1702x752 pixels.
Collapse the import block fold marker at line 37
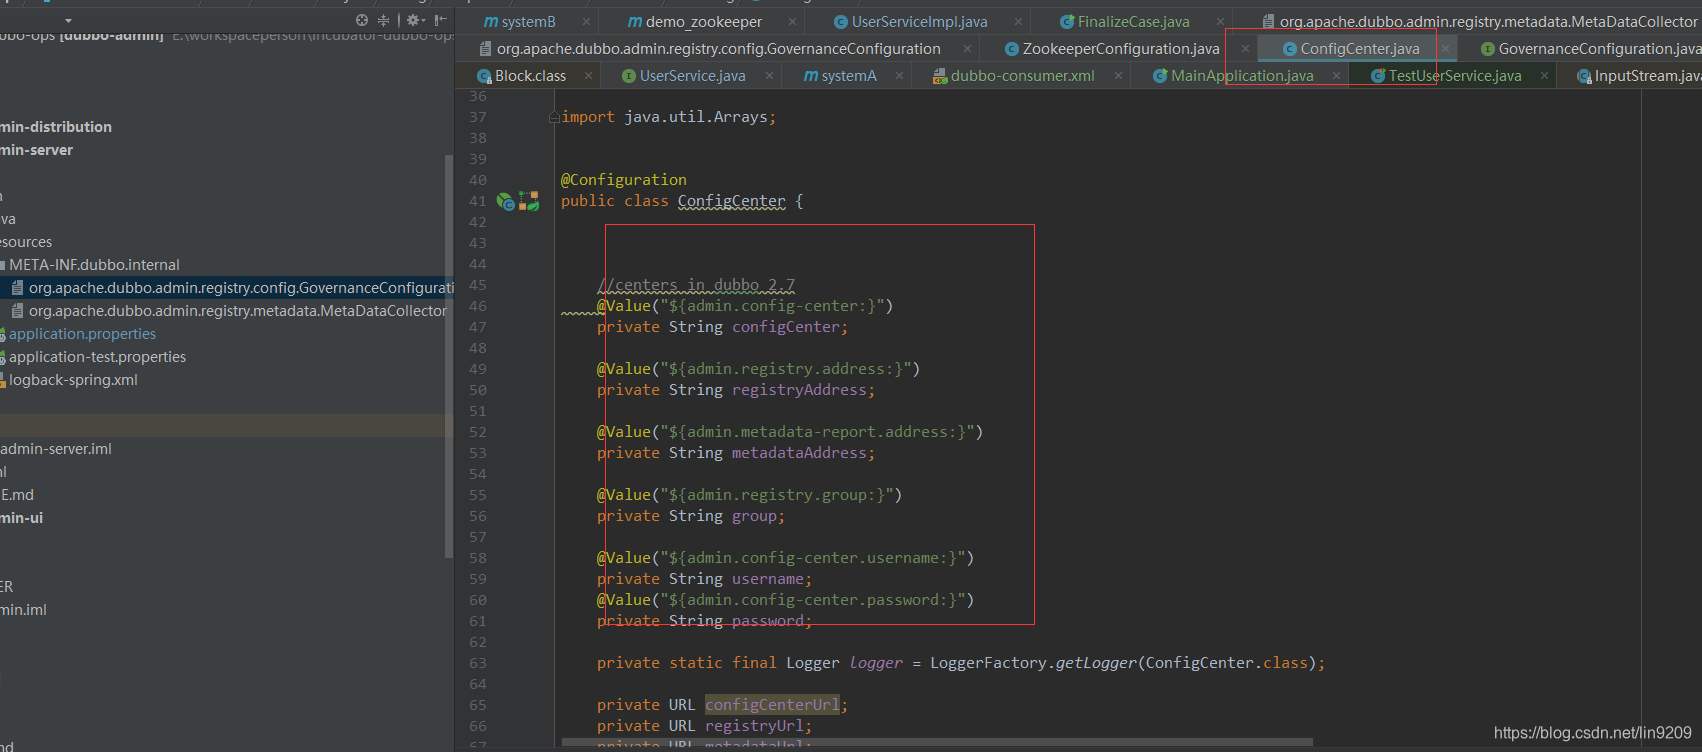tap(554, 118)
